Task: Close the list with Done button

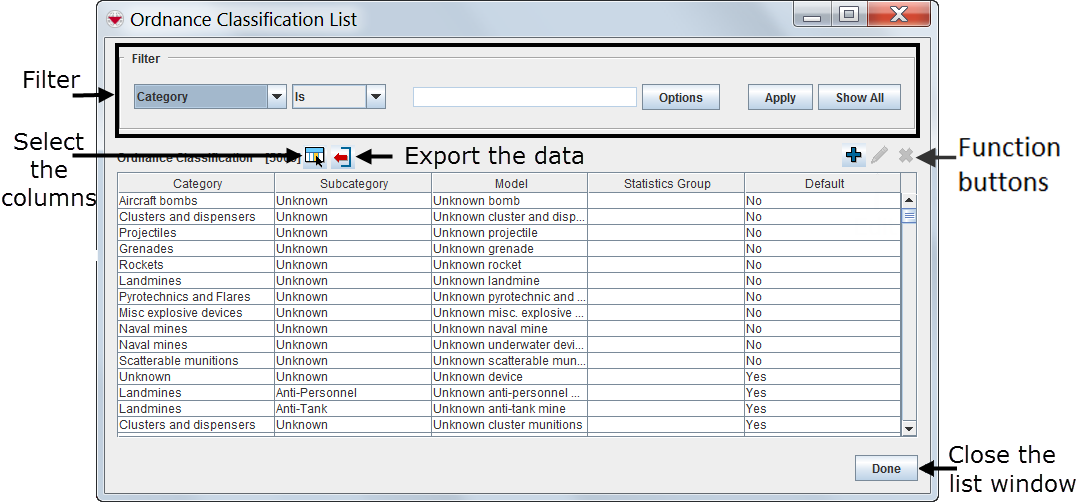Action: [885, 468]
